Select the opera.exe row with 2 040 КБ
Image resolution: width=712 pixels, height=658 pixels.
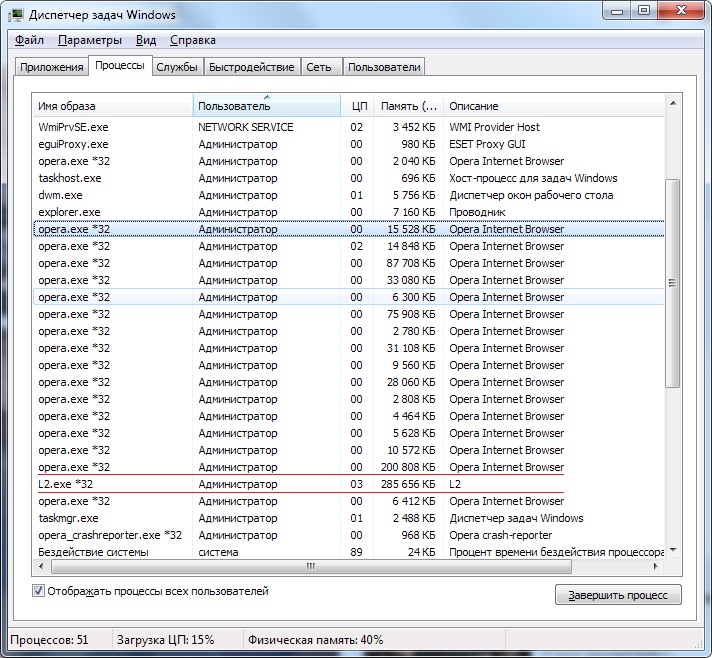[x=348, y=161]
